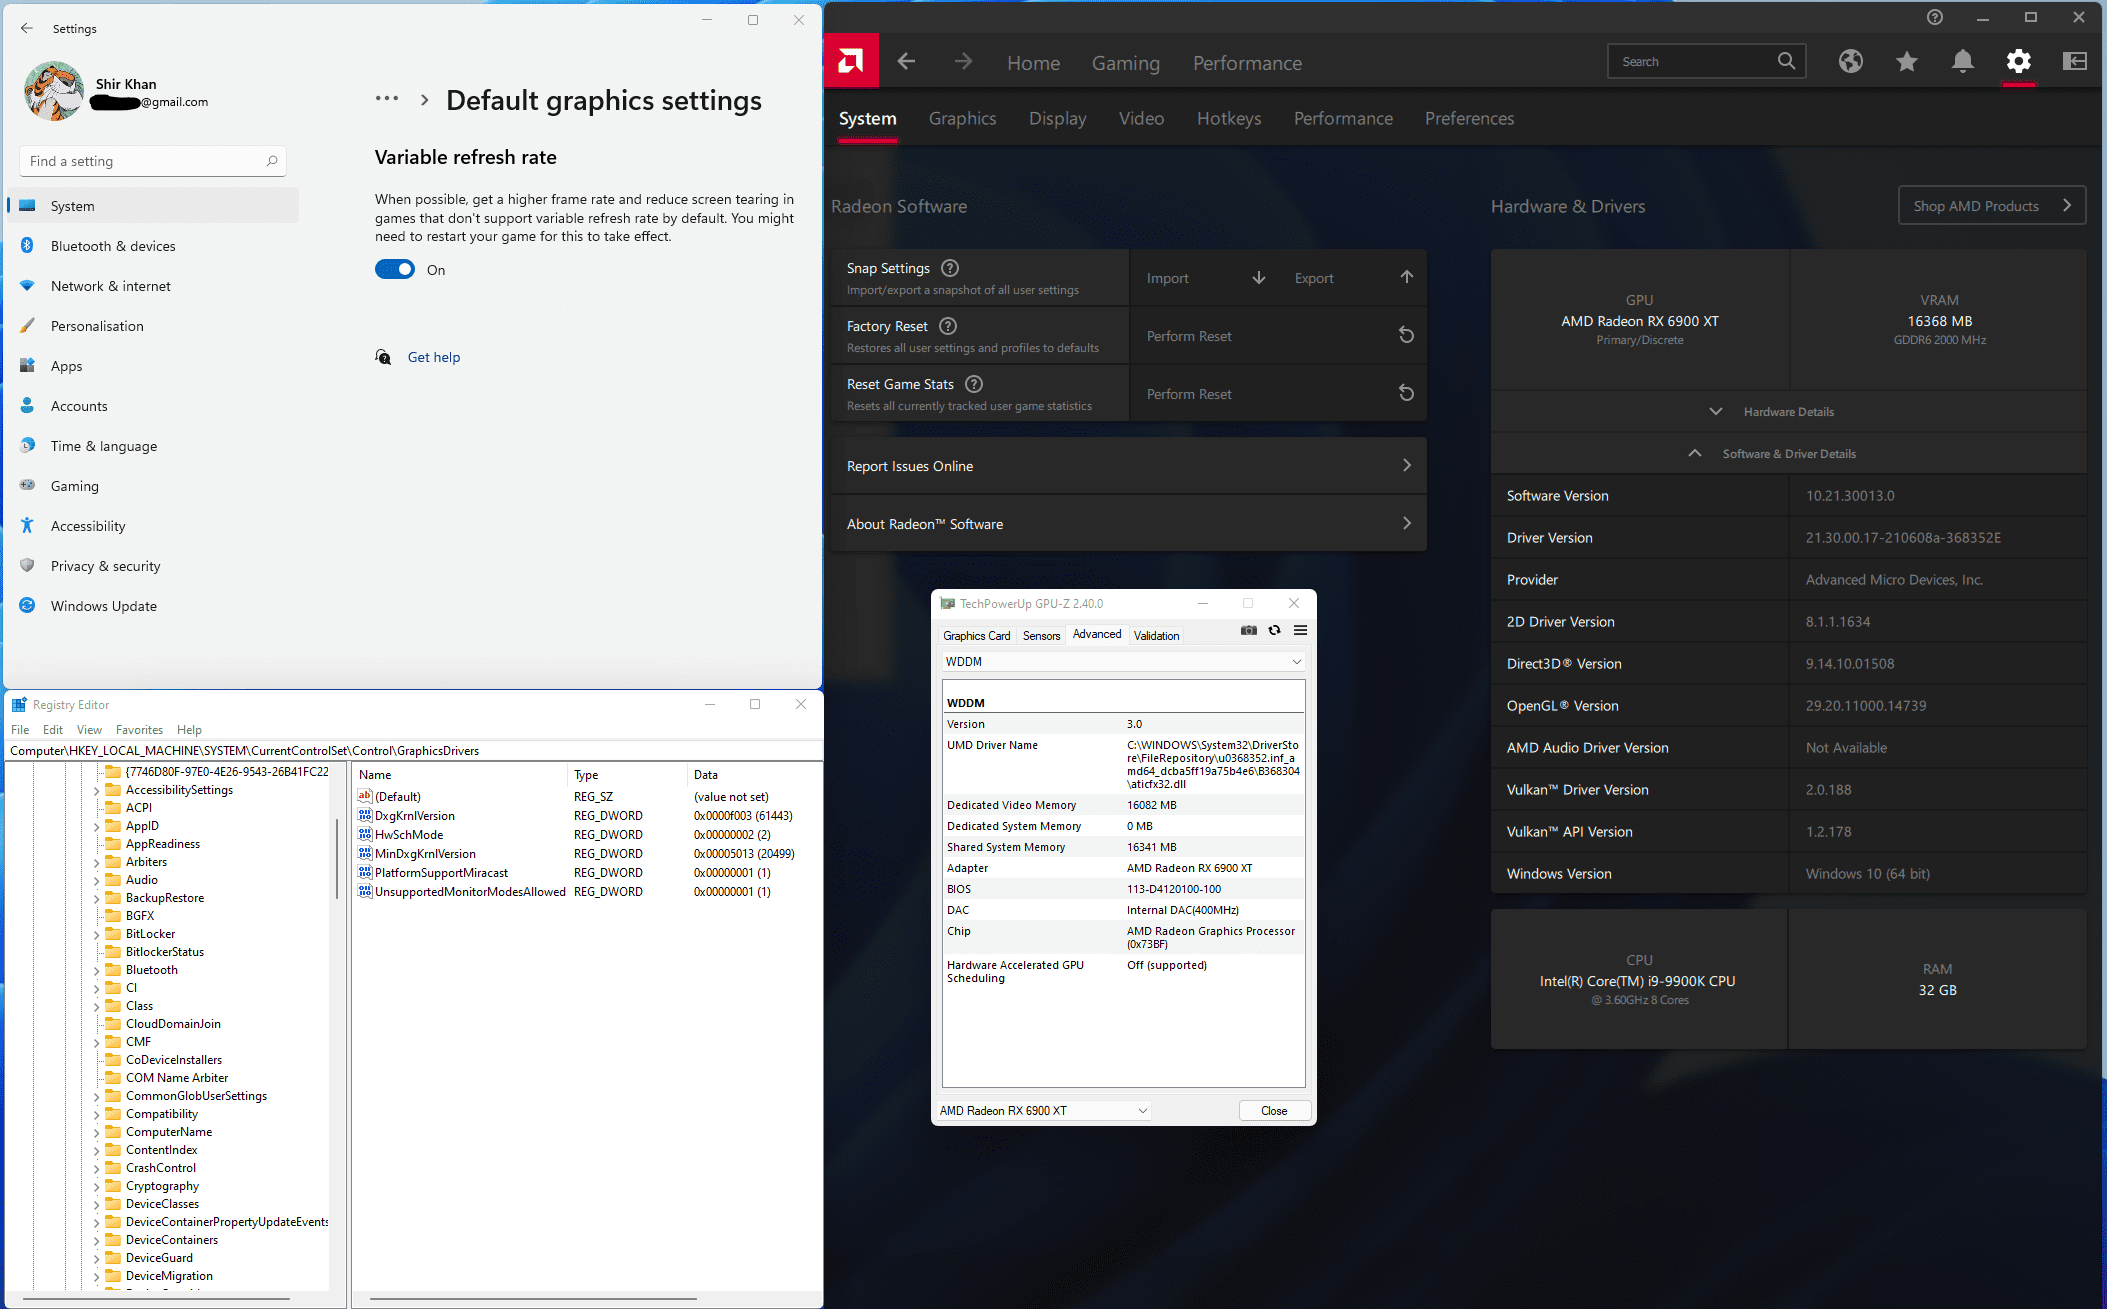This screenshot has width=2107, height=1309.
Task: Turn off Variable refresh rate toggle
Action: pos(395,270)
